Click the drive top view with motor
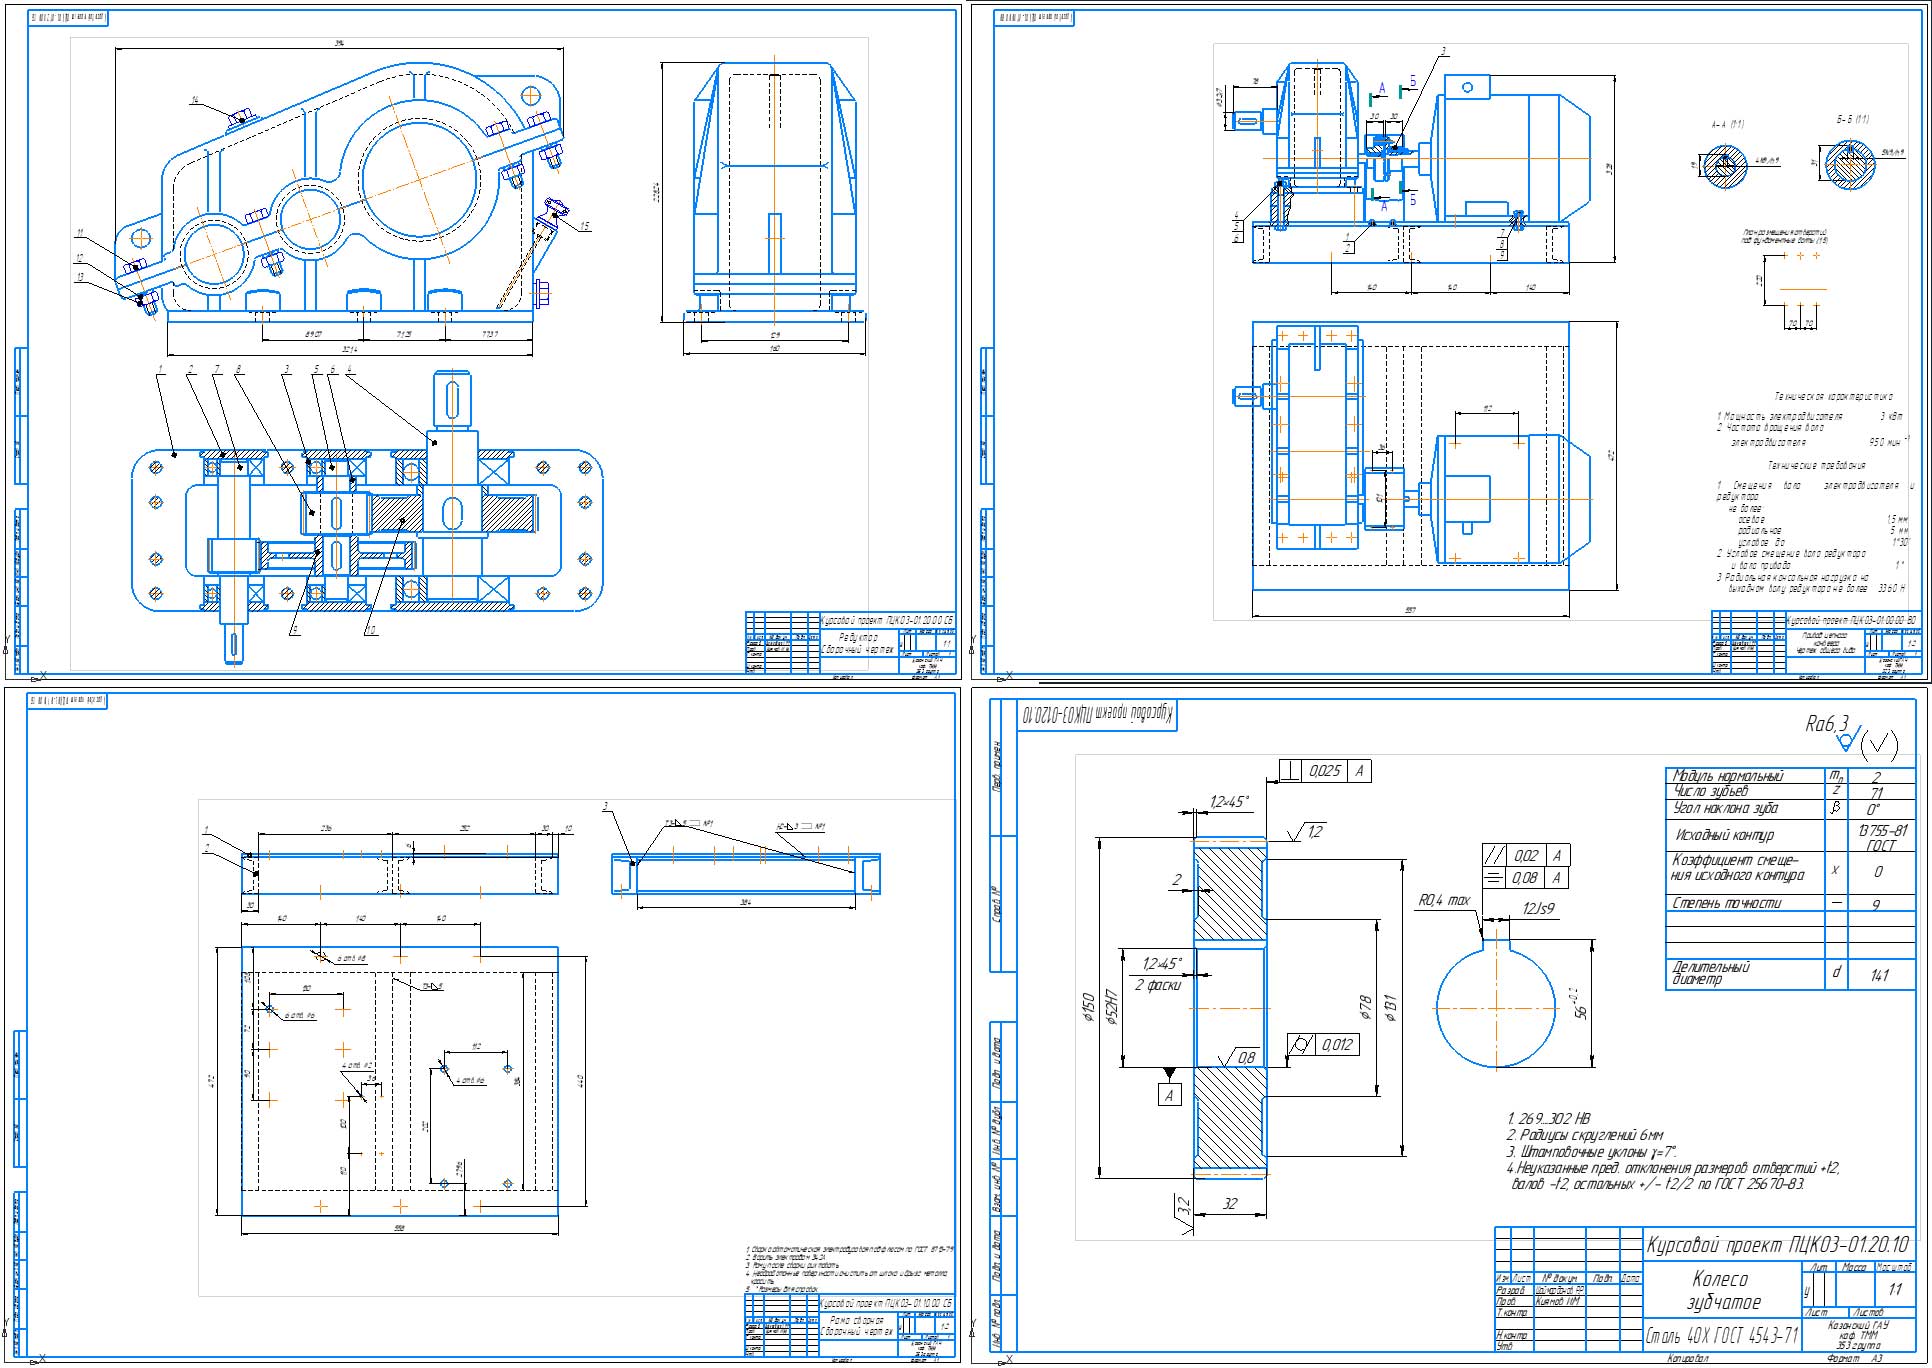Screen dimensions: 1932x1368 coord(1410,458)
